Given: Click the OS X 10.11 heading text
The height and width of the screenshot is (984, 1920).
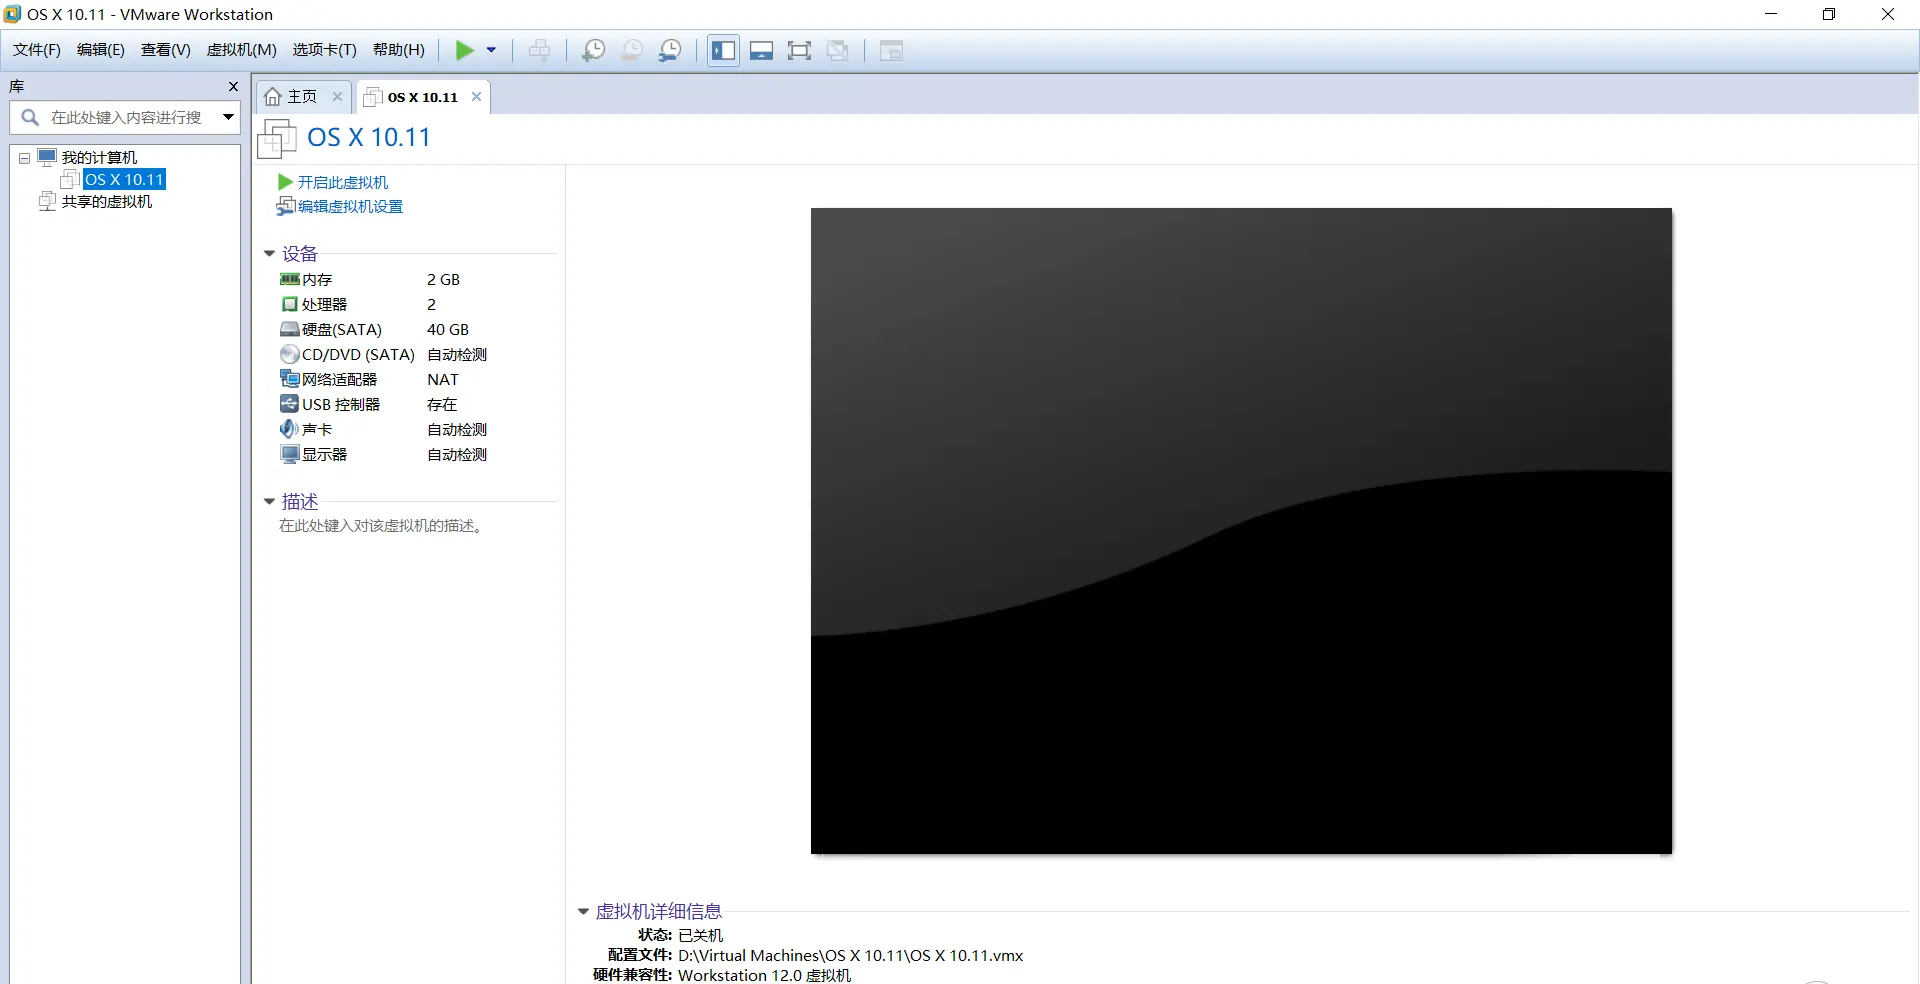Looking at the screenshot, I should (369, 138).
